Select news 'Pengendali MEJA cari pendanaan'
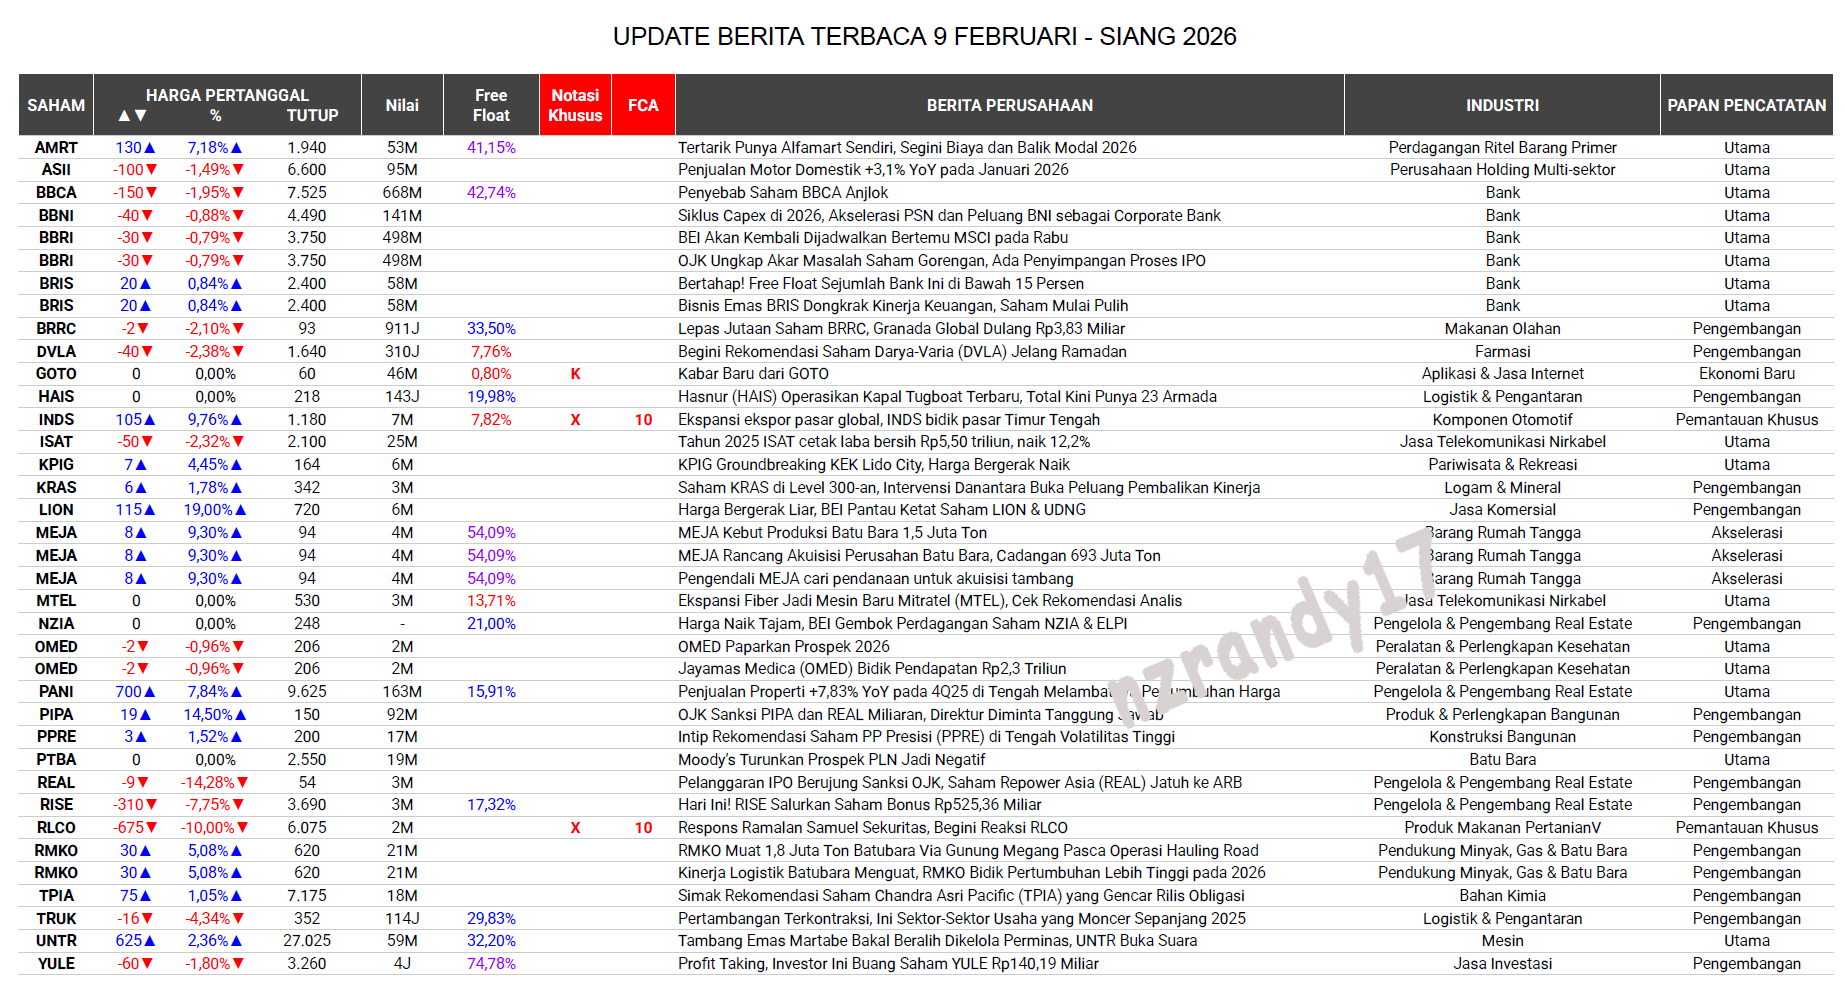This screenshot has width=1845, height=988. [x=875, y=579]
